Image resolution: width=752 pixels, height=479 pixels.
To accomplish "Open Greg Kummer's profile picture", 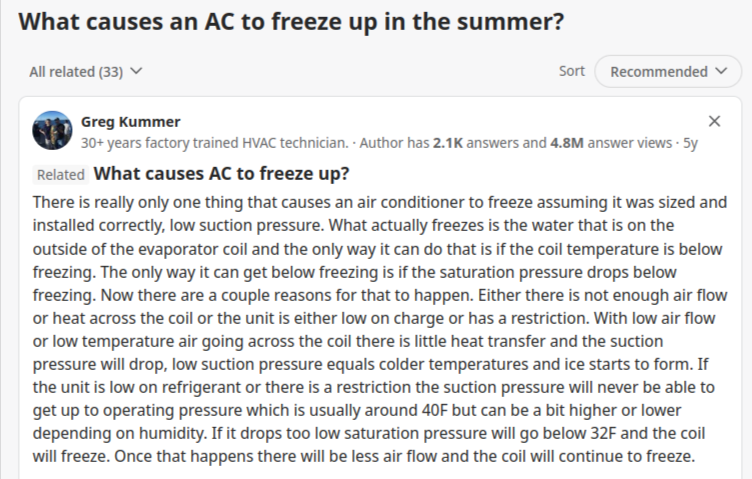I will point(52,130).
